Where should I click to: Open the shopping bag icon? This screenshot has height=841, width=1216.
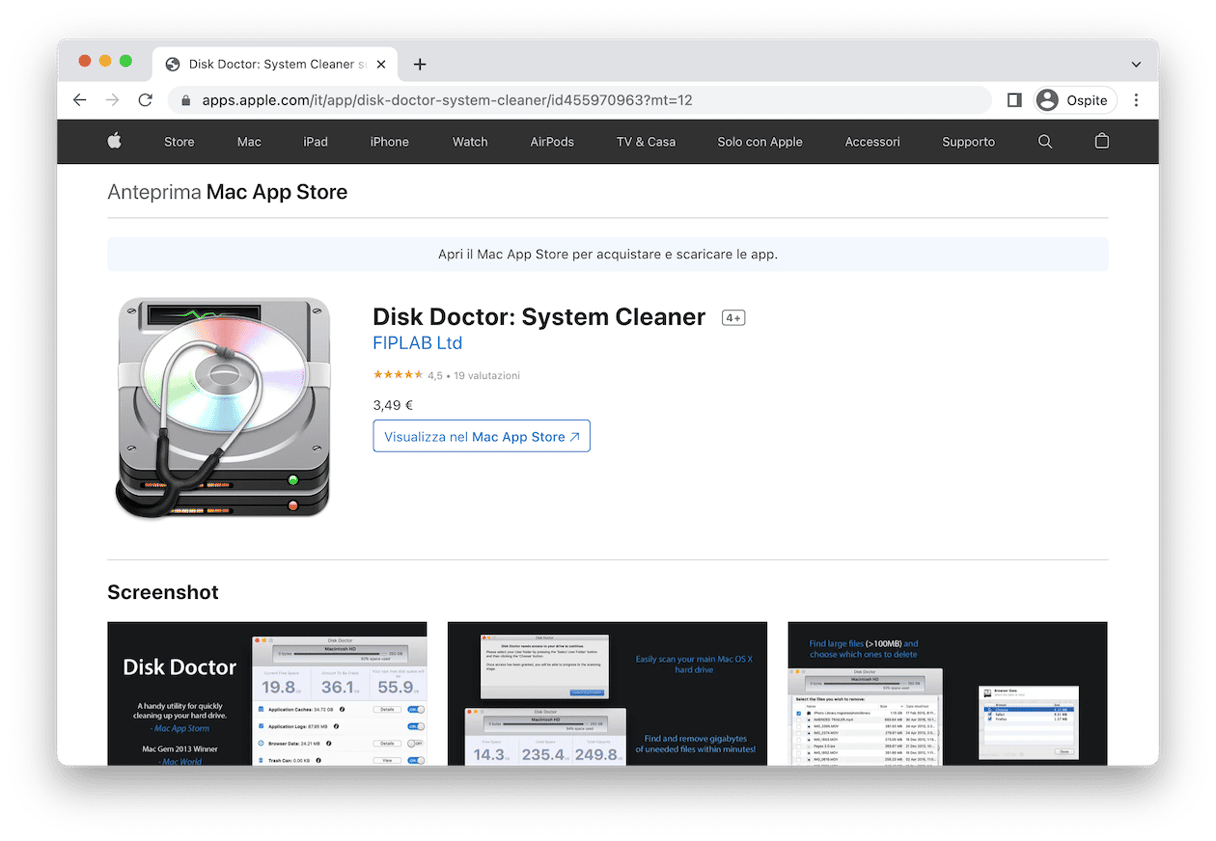[1101, 141]
